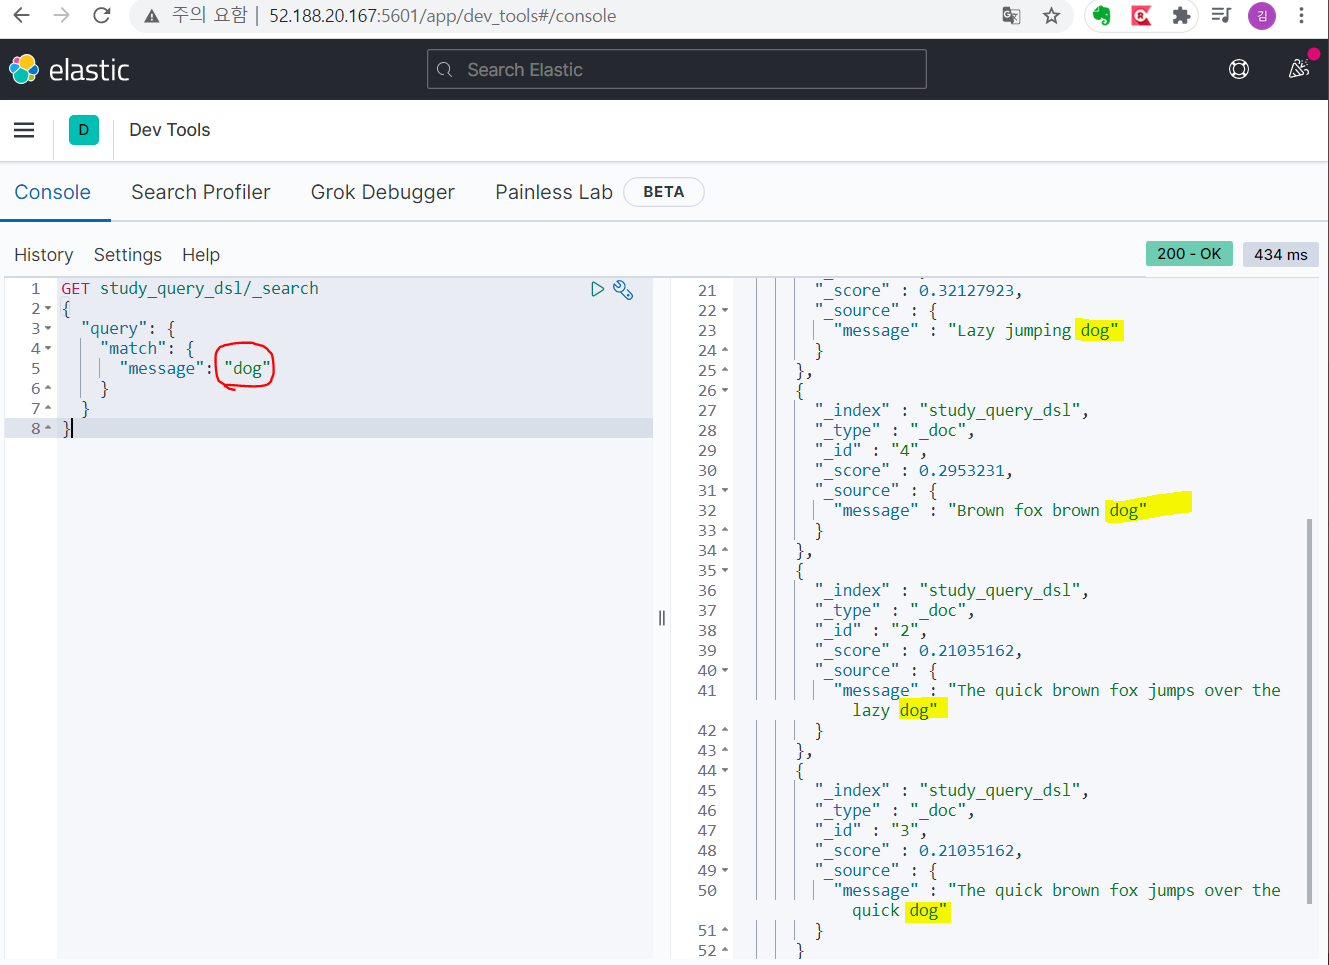Open the History panel

[x=44, y=255]
